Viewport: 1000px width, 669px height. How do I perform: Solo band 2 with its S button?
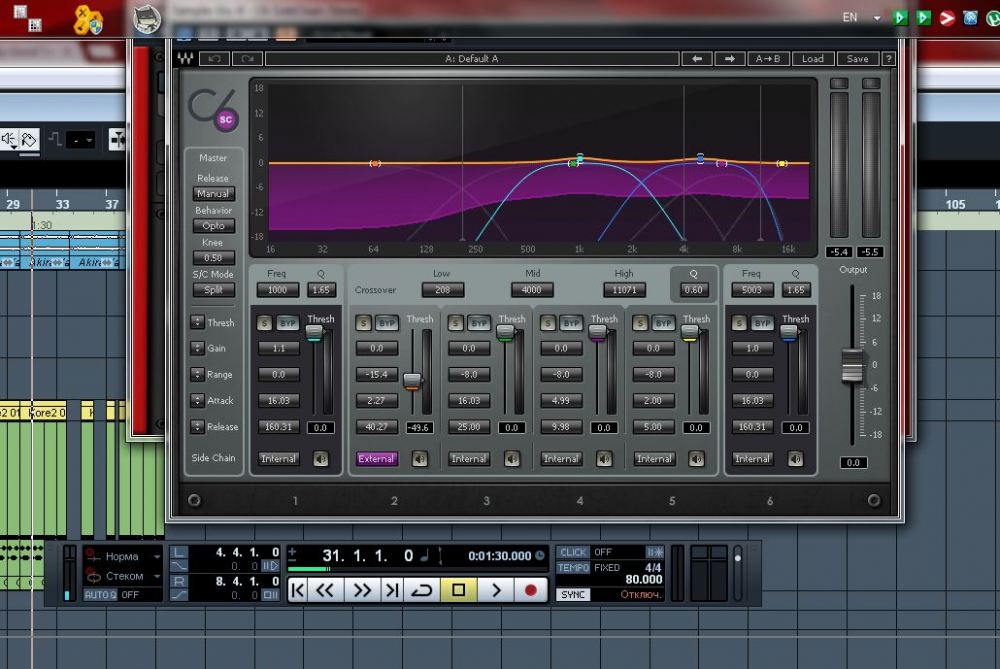tap(363, 323)
